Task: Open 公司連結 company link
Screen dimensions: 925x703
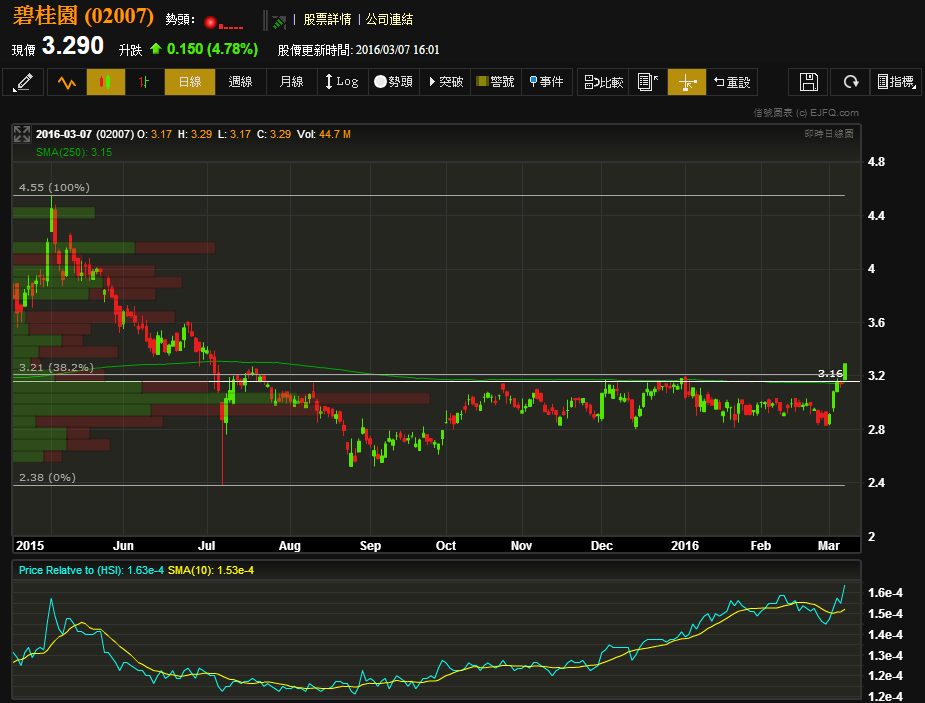Action: (389, 19)
